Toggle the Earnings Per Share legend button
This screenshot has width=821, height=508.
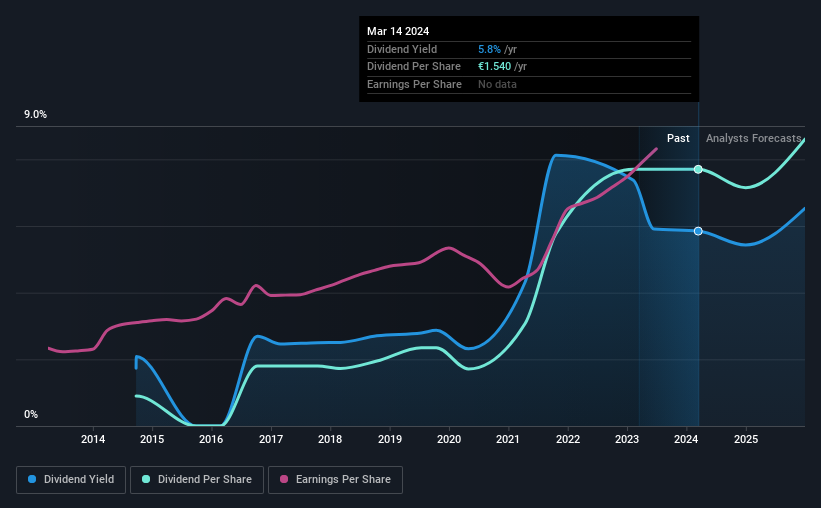[x=335, y=480]
